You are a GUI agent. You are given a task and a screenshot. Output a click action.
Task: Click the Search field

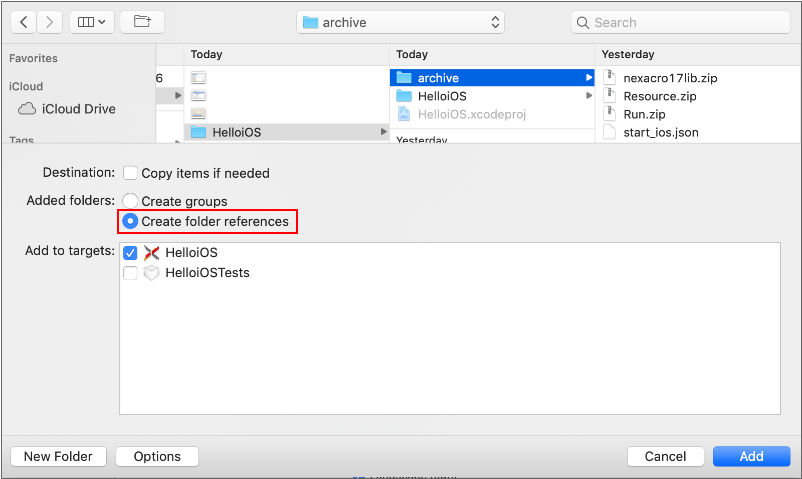[x=680, y=22]
